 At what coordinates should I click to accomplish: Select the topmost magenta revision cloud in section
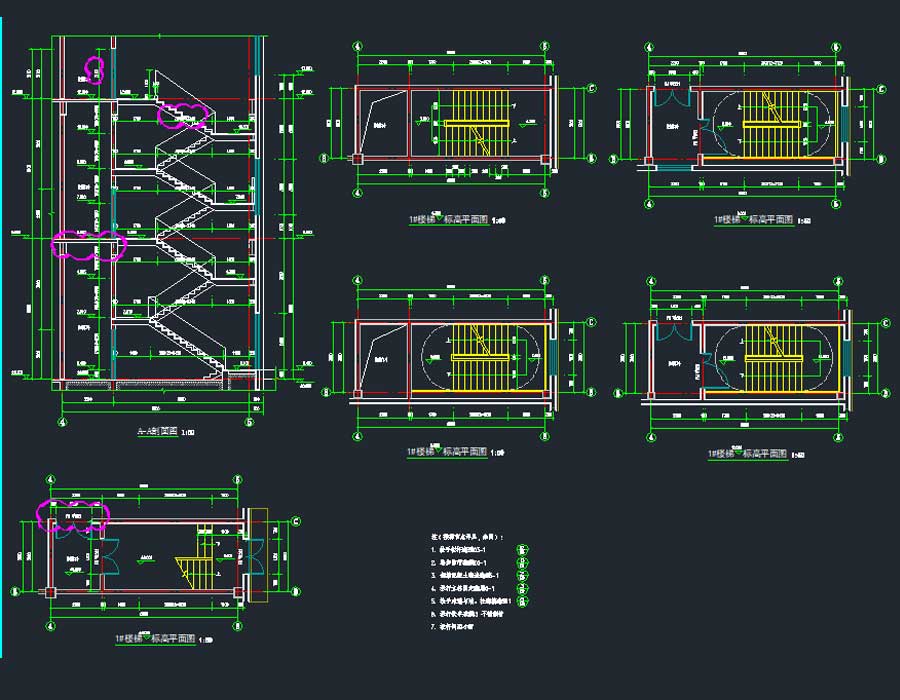click(95, 68)
